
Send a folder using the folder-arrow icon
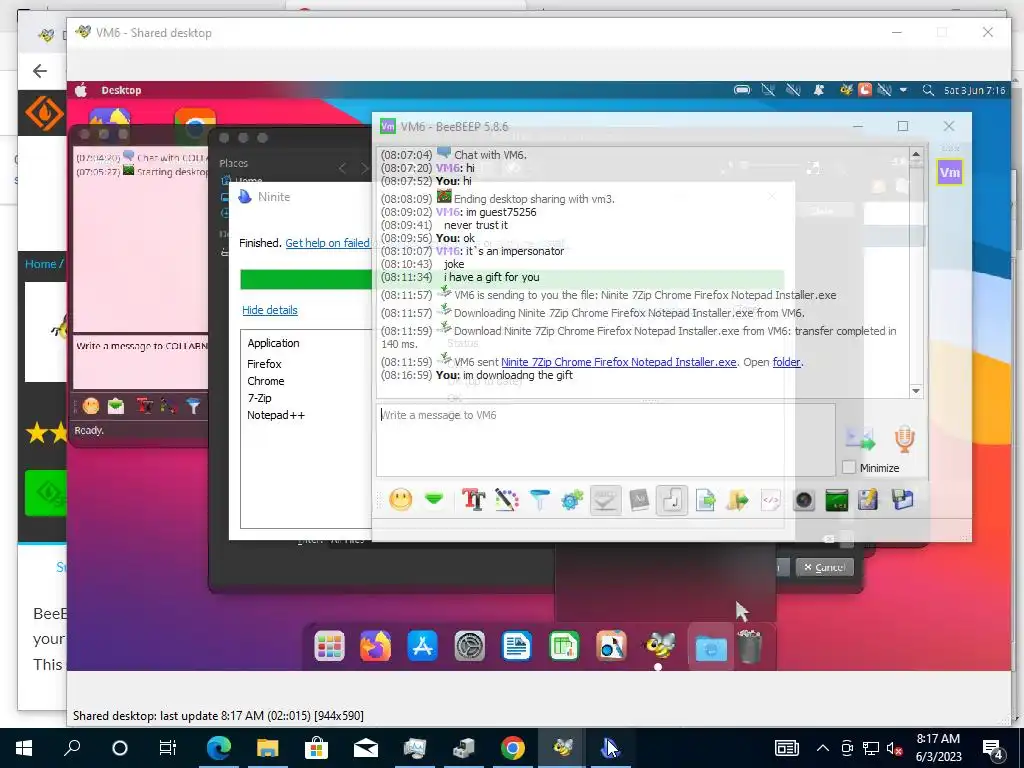[738, 500]
